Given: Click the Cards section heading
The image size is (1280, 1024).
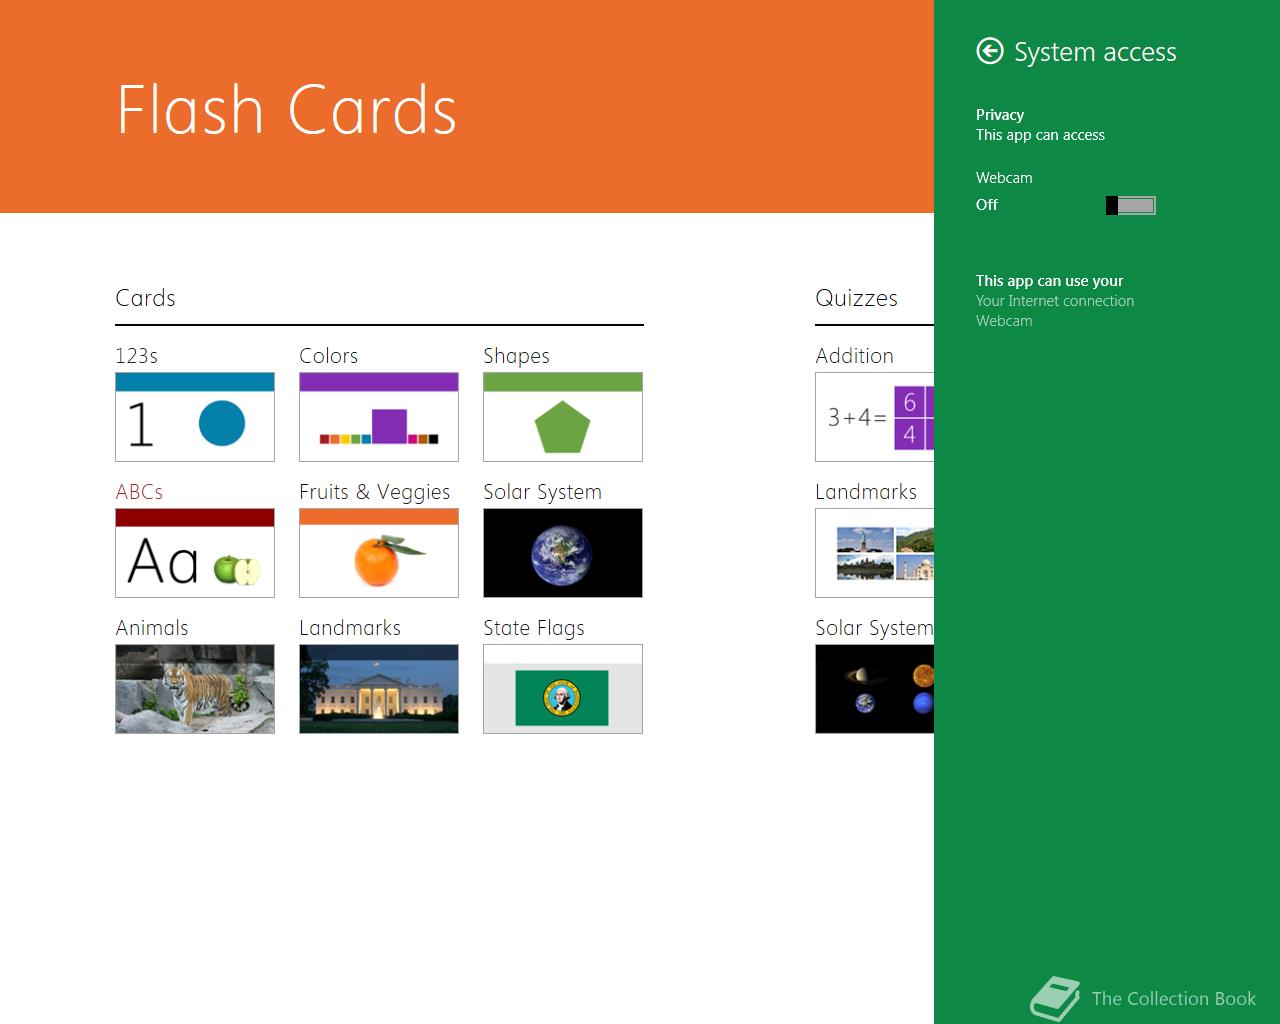Looking at the screenshot, I should pos(145,298).
